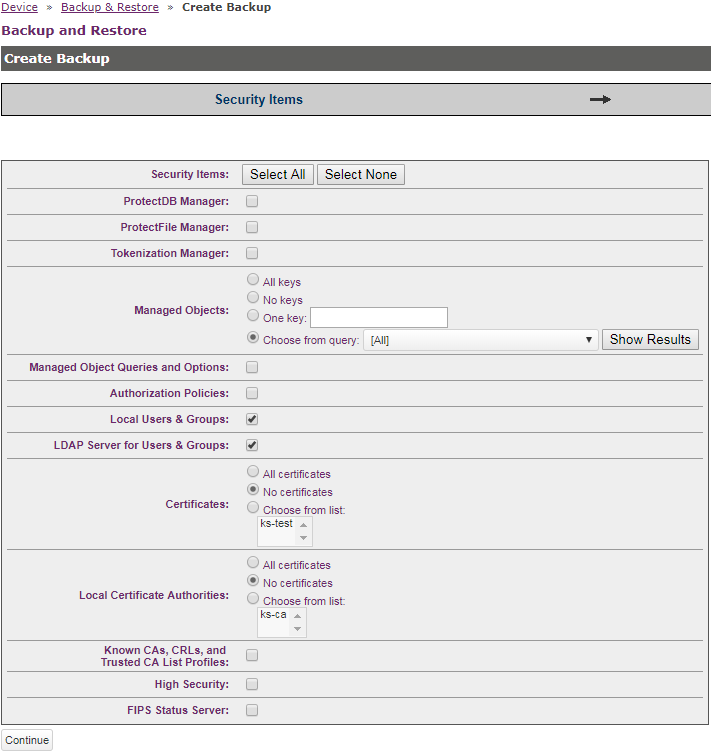Enable the ProtectDB Manager checkbox

[252, 201]
